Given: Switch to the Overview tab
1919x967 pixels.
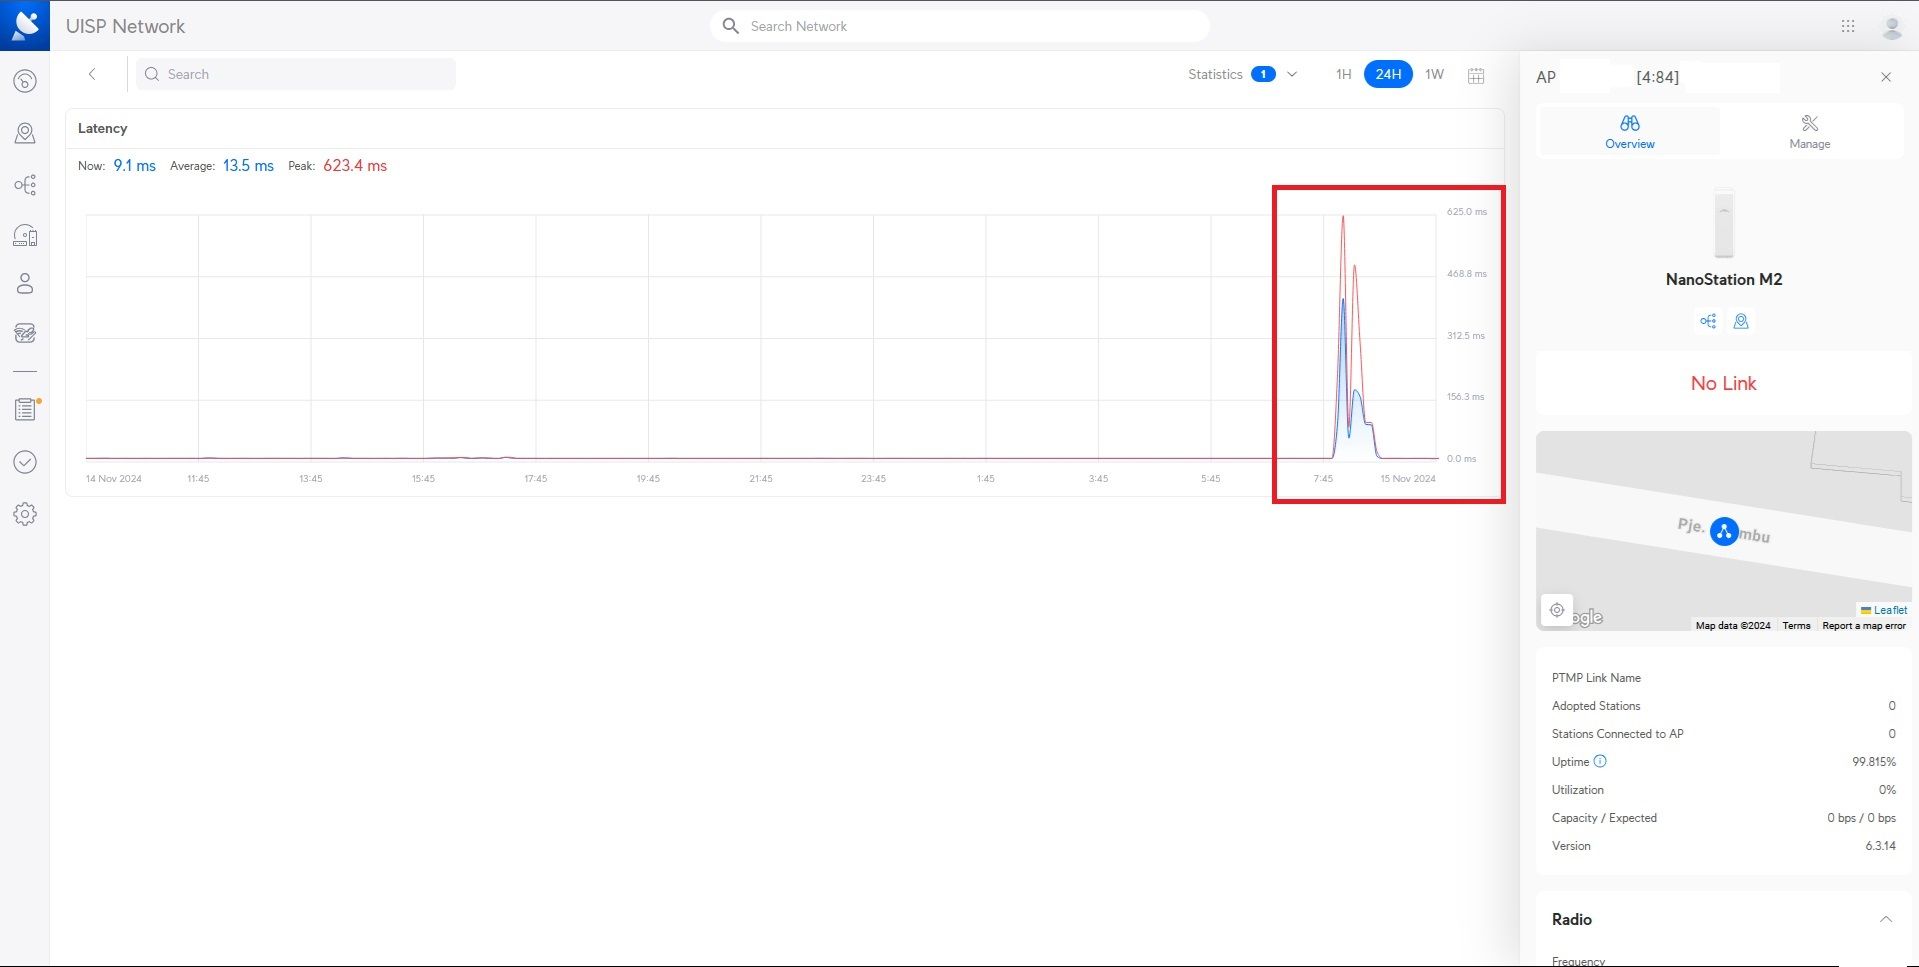Looking at the screenshot, I should pos(1629,131).
